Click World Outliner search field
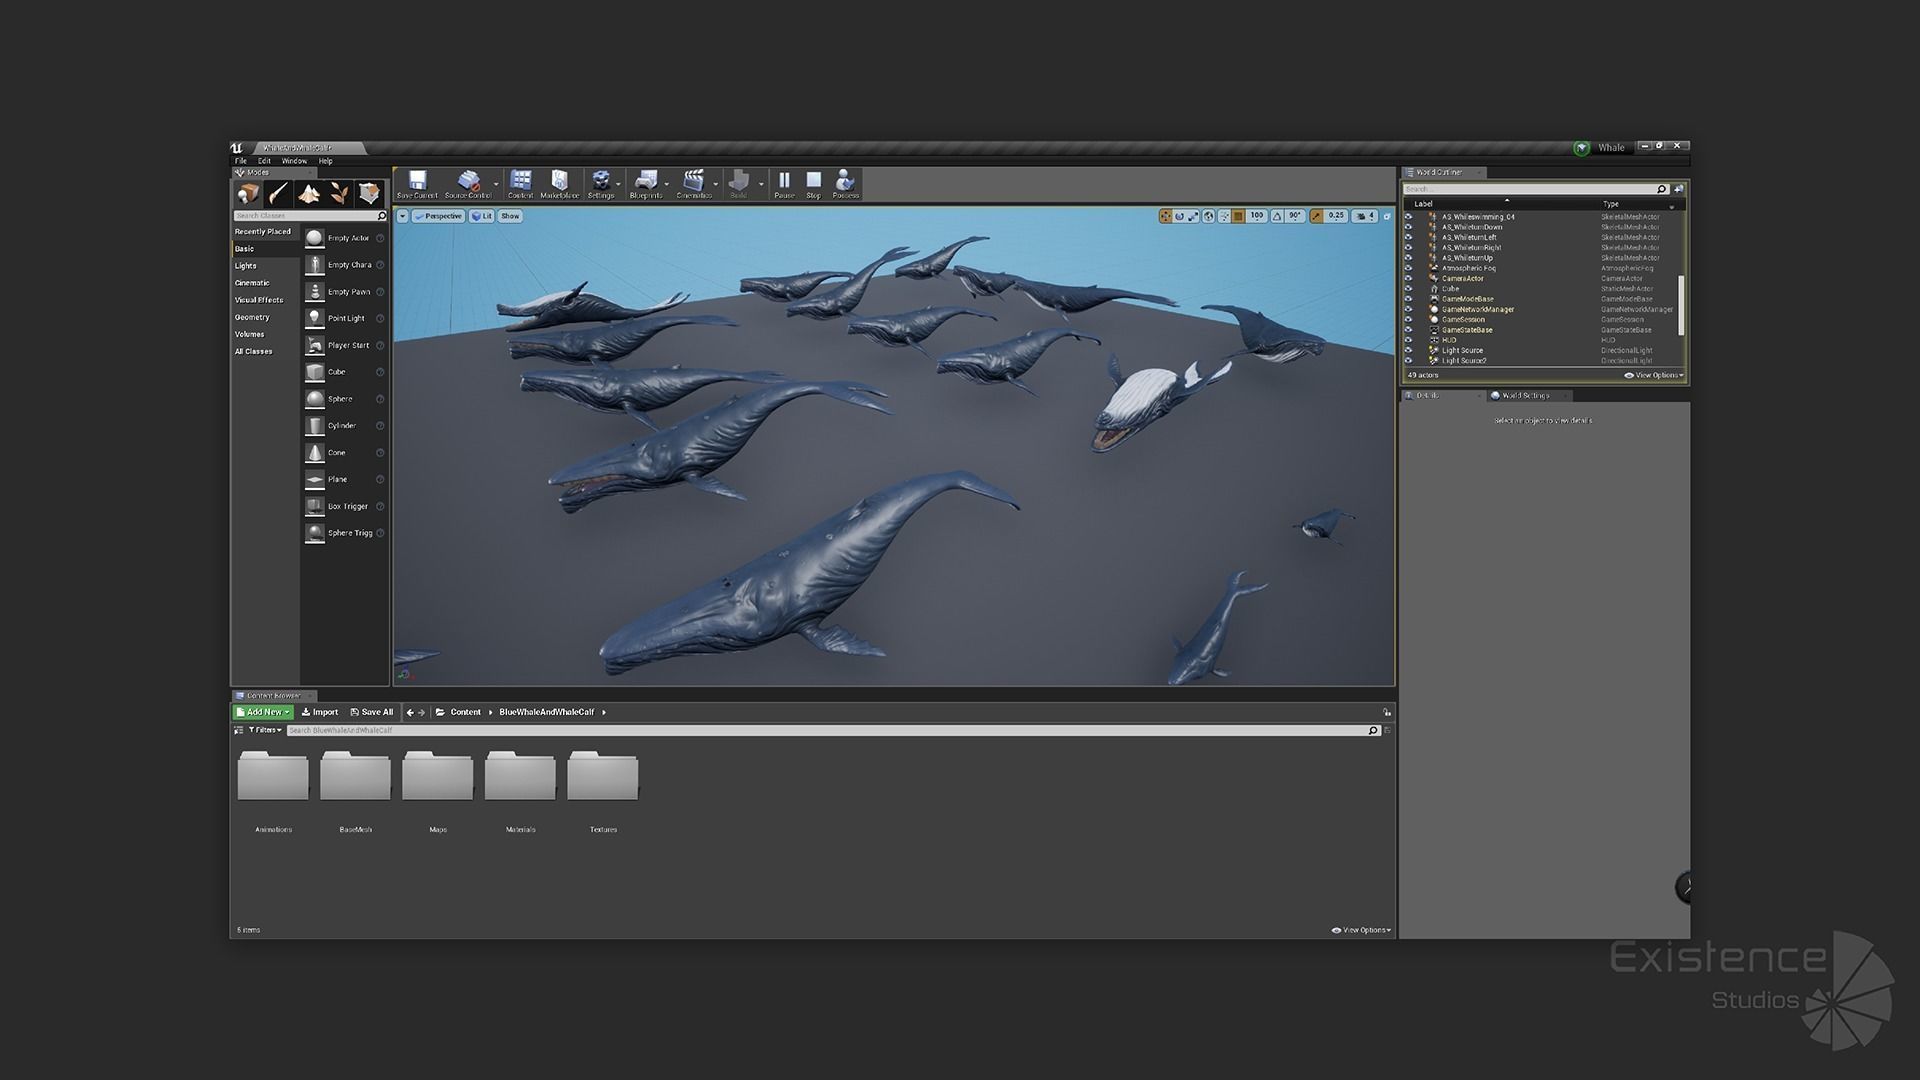 (1535, 189)
